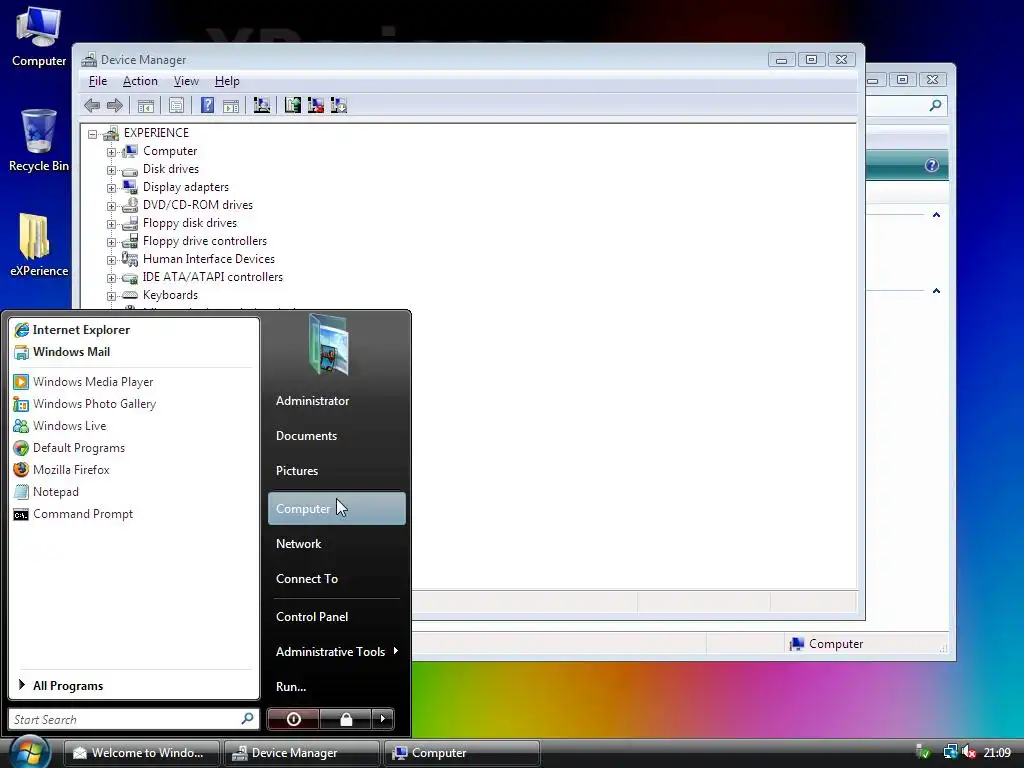
Task: Click the search icon in Computer window
Action: 935,105
